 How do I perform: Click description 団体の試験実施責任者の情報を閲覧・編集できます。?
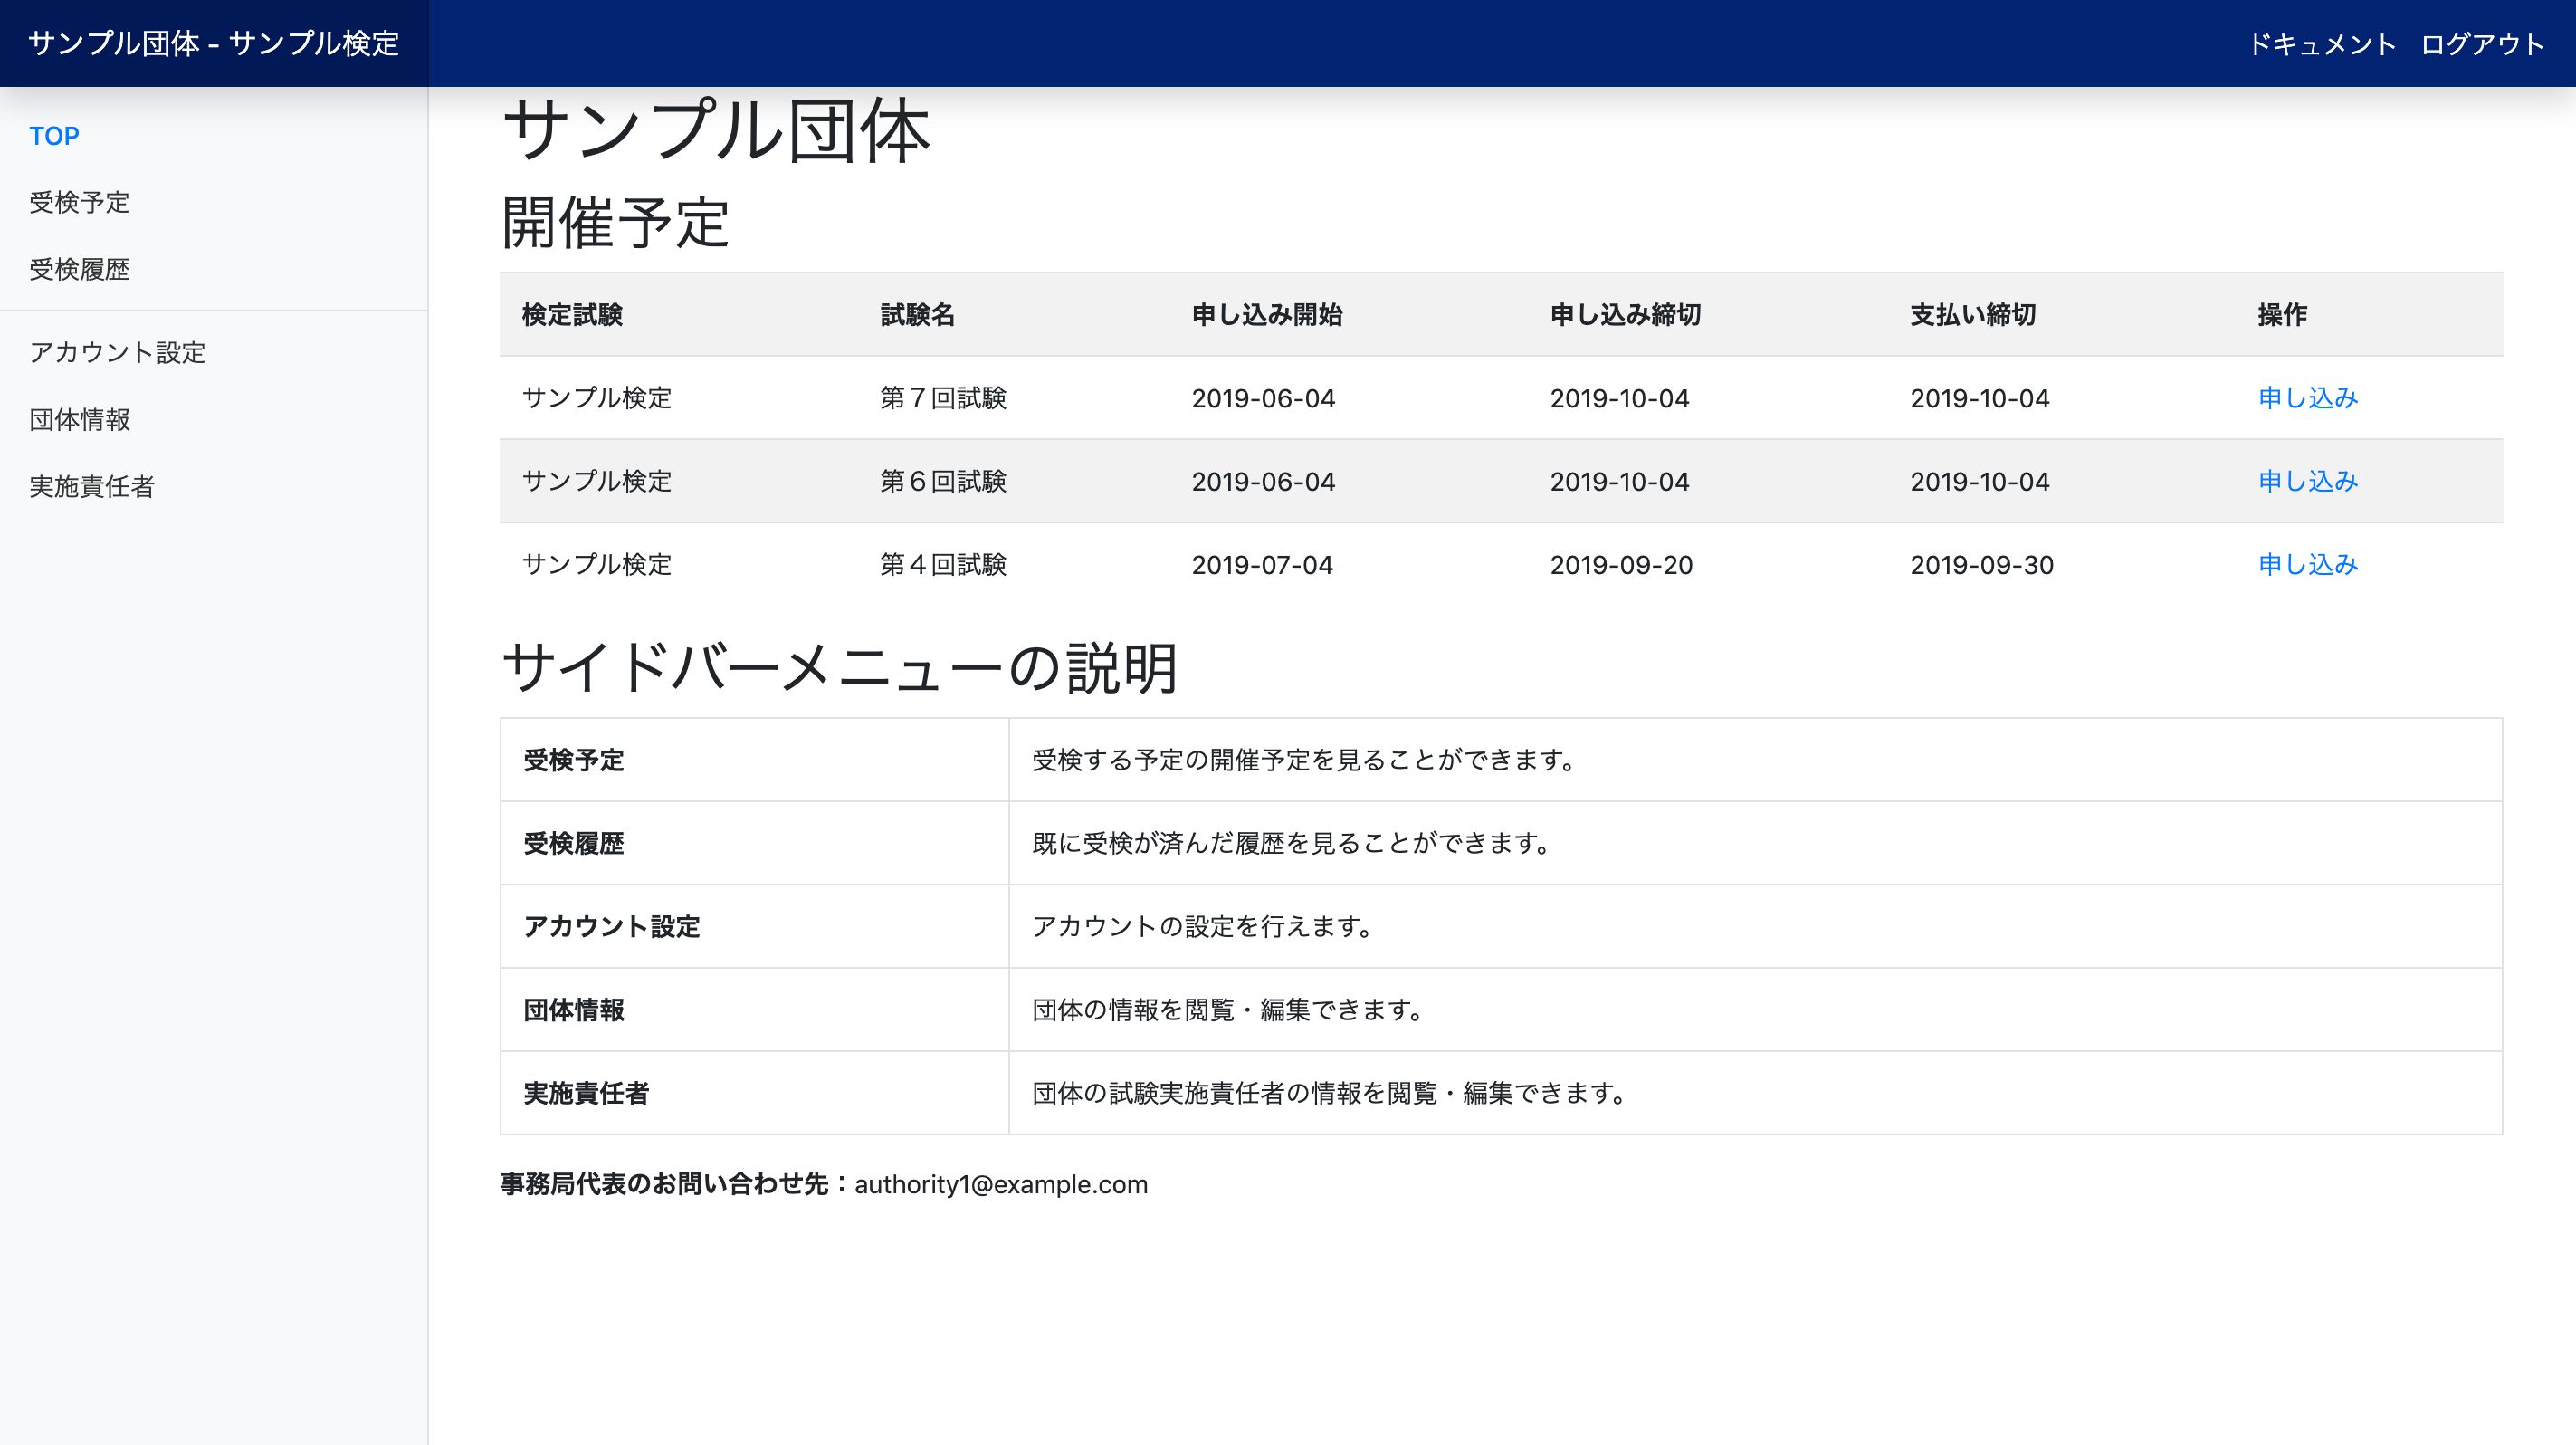click(1329, 1093)
